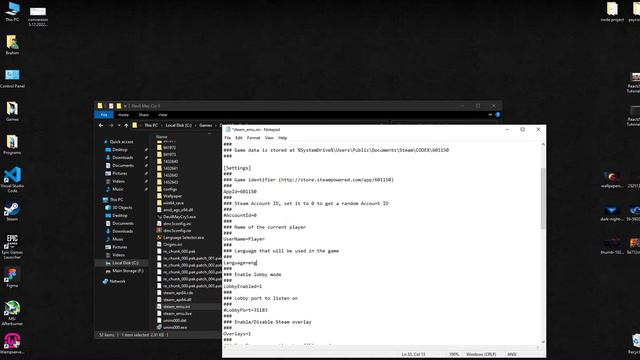Open recent locations dropdown in Explorer
Viewport: 640px width, 360px height.
[119, 125]
